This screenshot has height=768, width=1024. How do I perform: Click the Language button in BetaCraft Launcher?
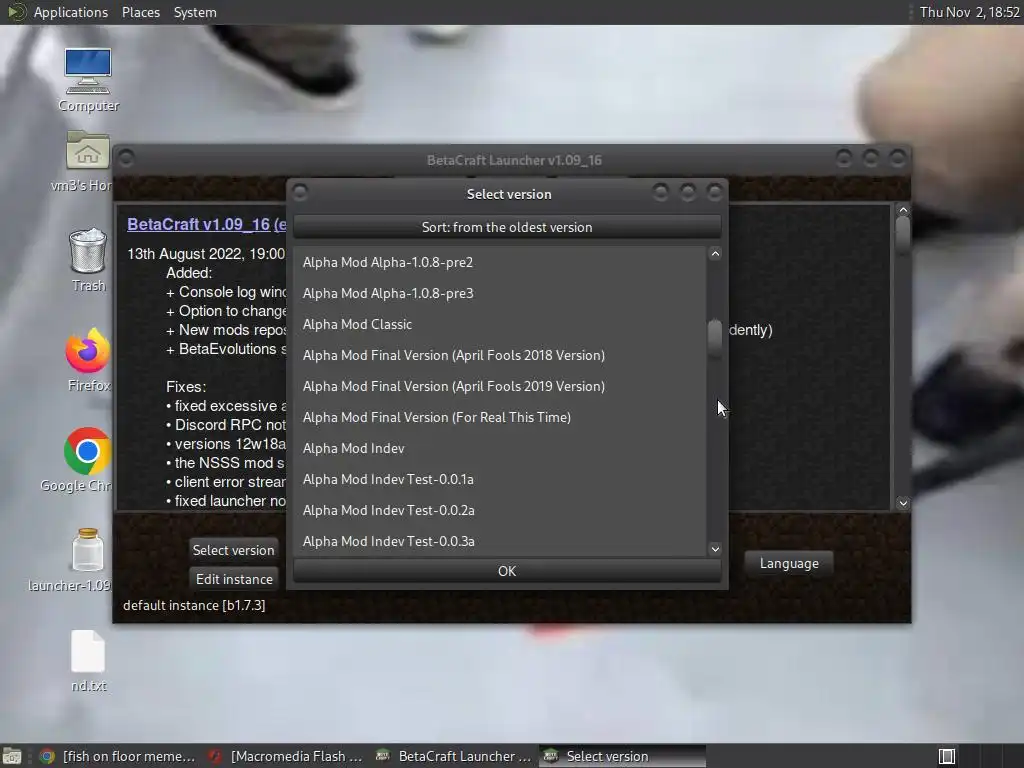(x=789, y=563)
